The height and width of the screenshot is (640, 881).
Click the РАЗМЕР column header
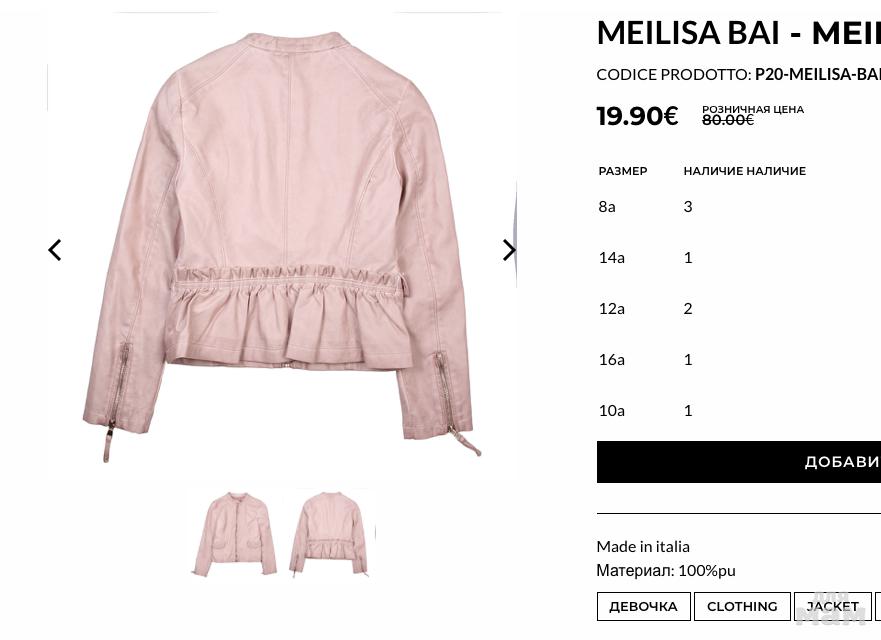[x=623, y=171]
